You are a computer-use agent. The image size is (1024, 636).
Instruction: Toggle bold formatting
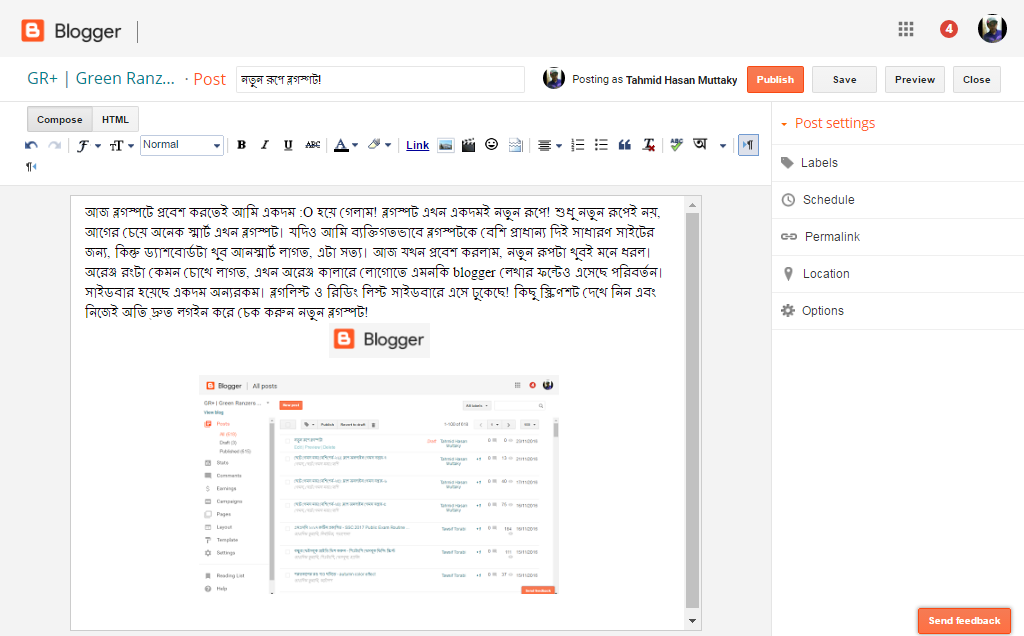coord(242,145)
